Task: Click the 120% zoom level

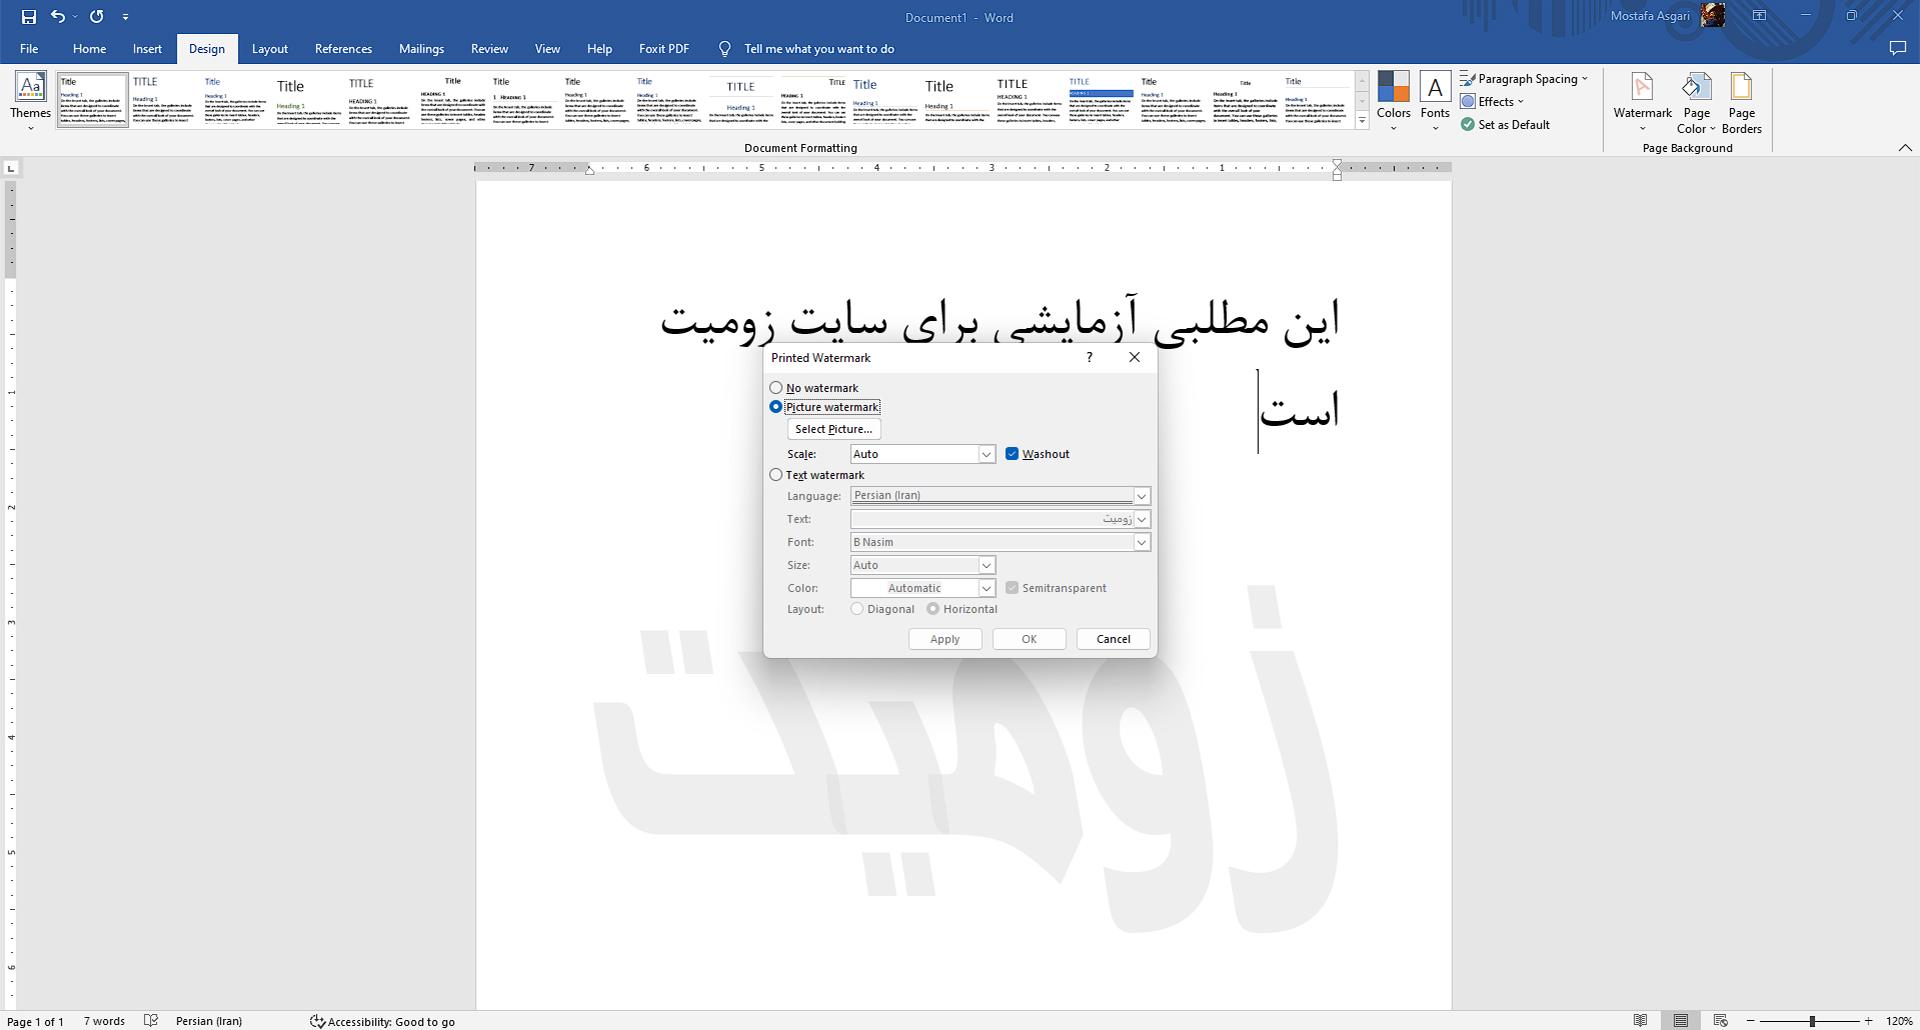Action: pos(1899,1021)
